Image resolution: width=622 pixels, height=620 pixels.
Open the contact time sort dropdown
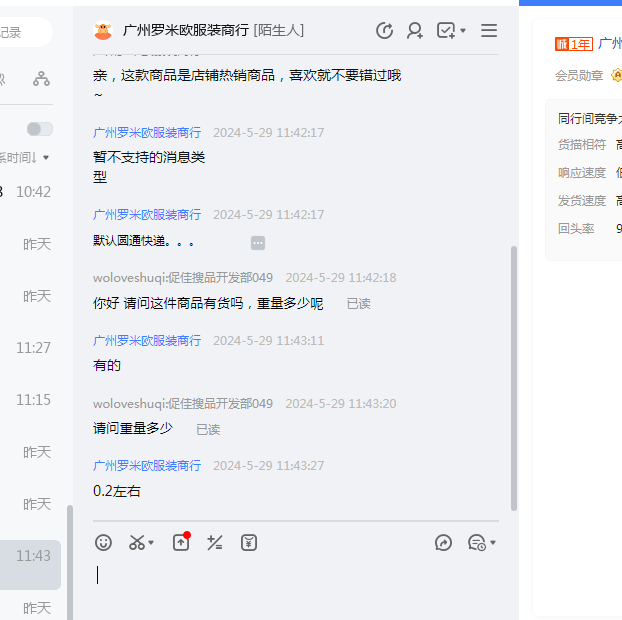pos(45,158)
